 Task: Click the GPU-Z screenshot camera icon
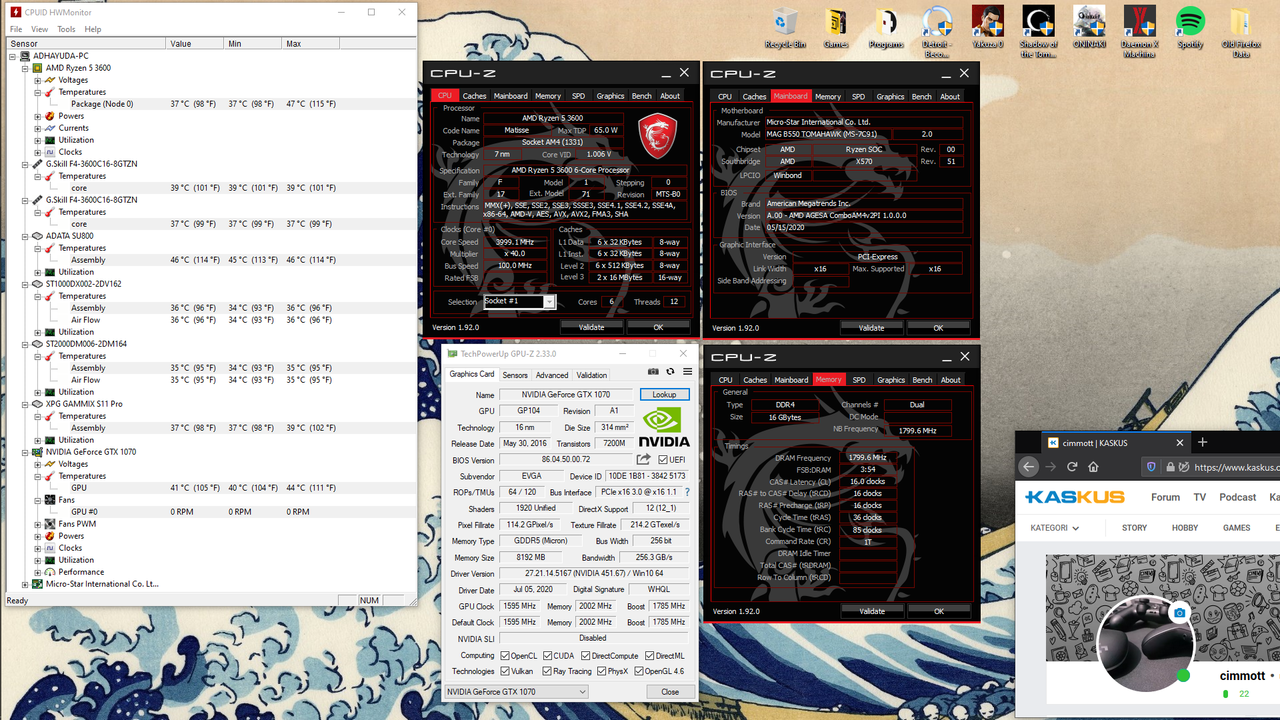pyautogui.click(x=653, y=372)
